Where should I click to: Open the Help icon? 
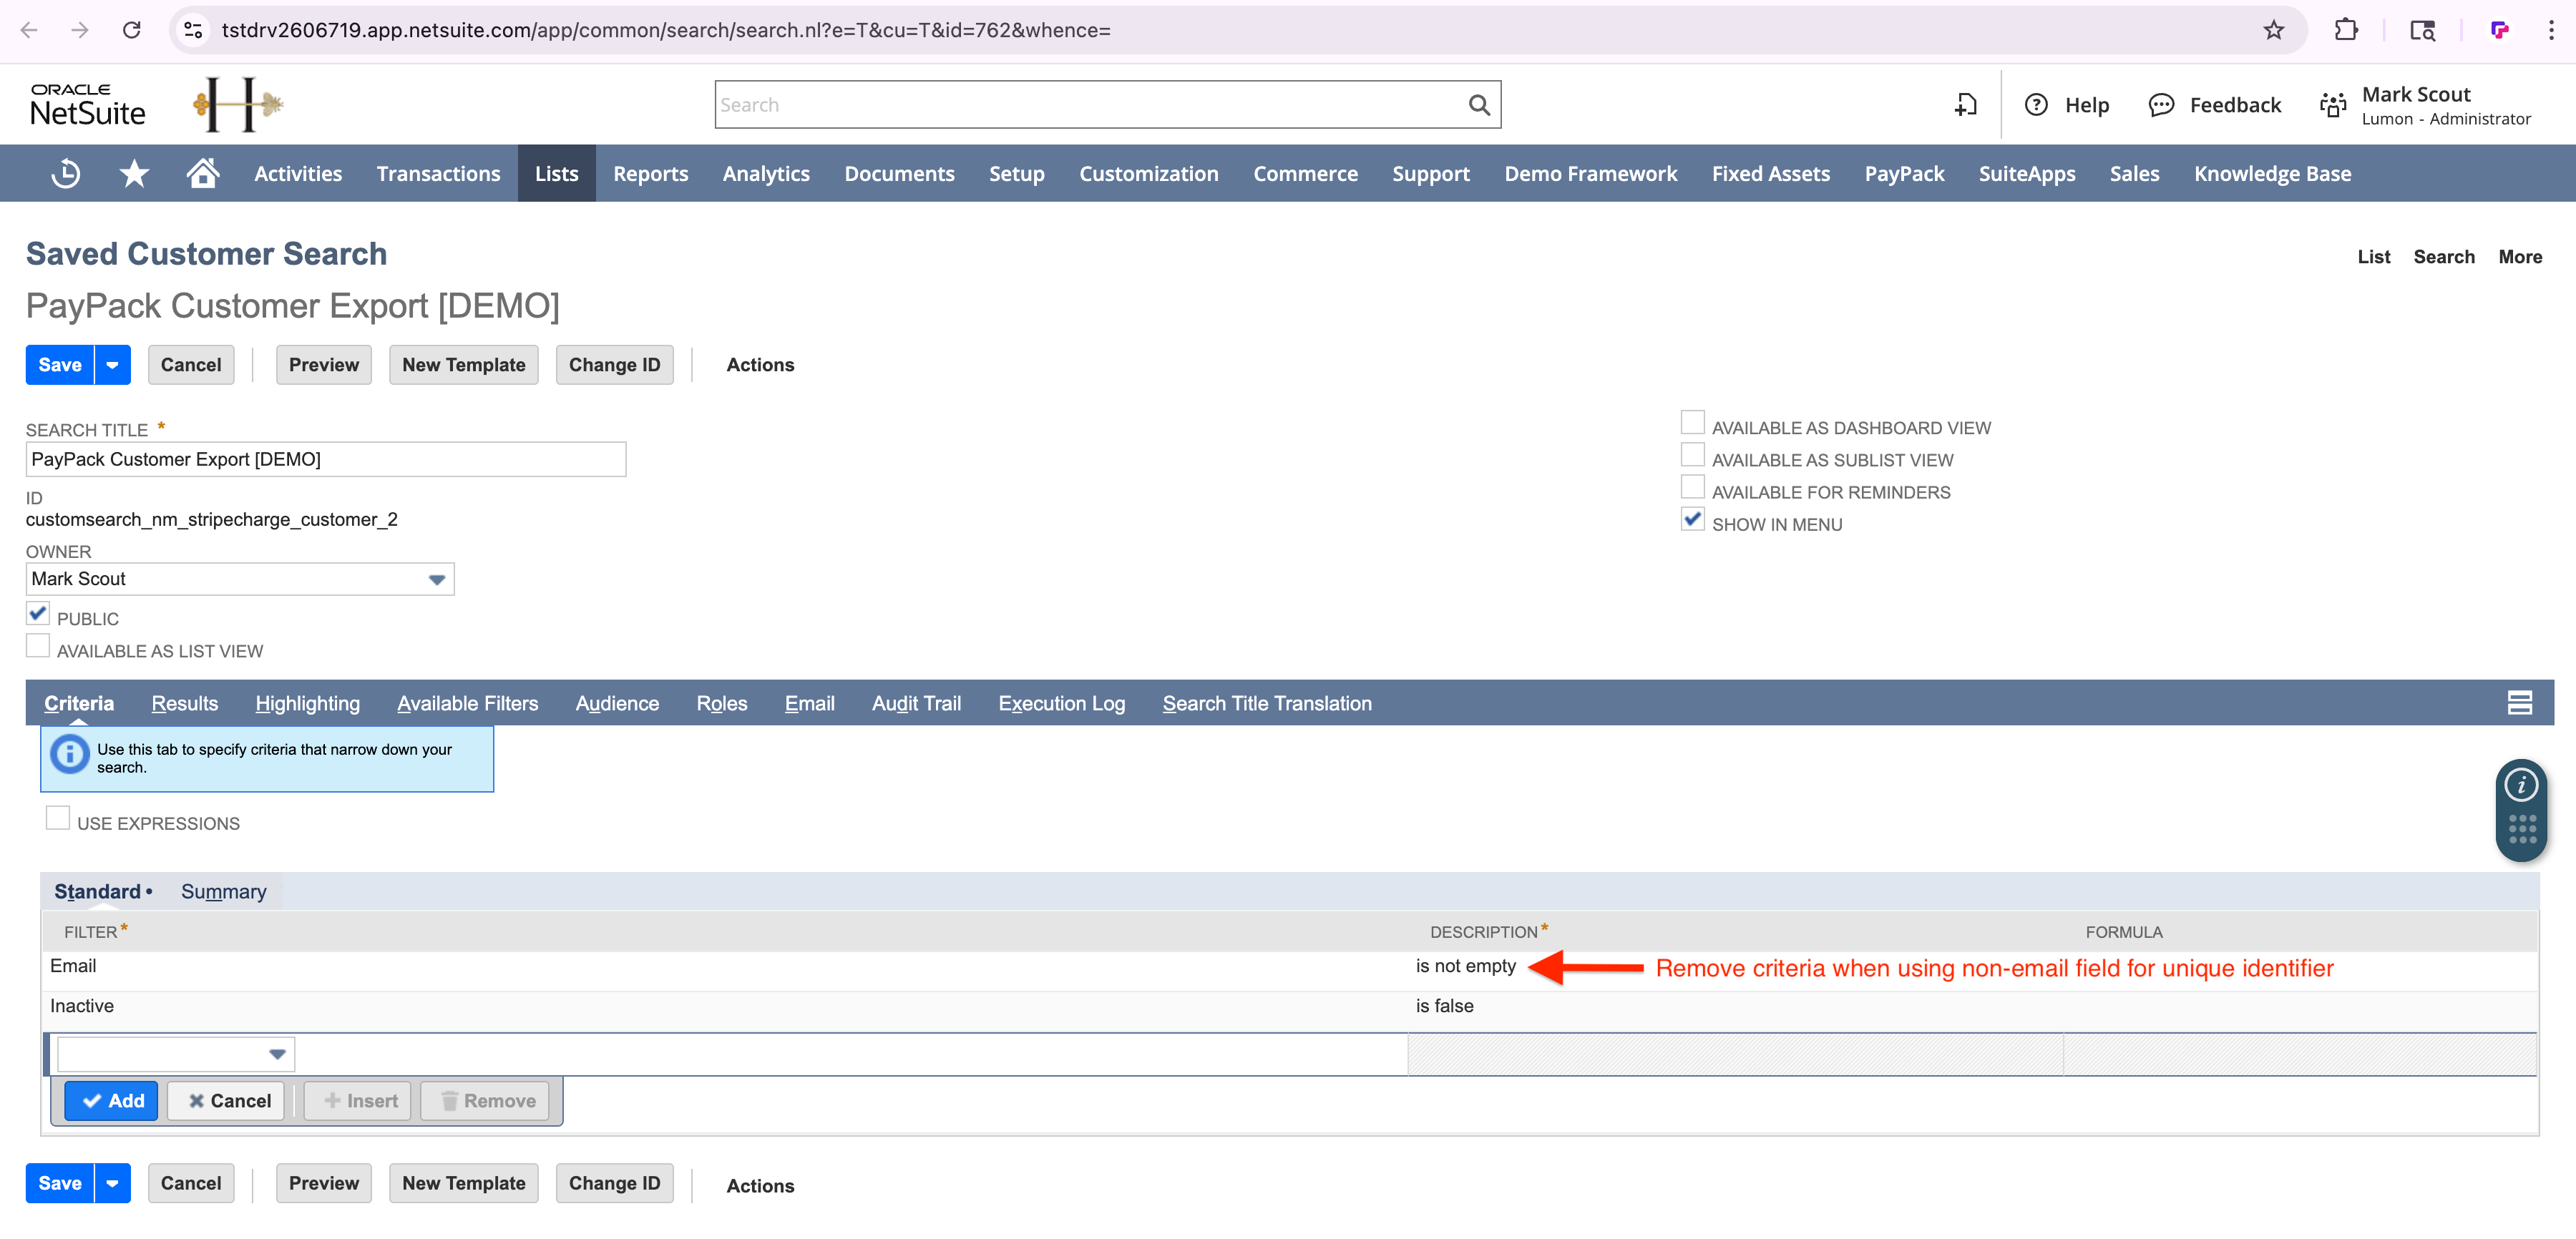(x=2037, y=104)
